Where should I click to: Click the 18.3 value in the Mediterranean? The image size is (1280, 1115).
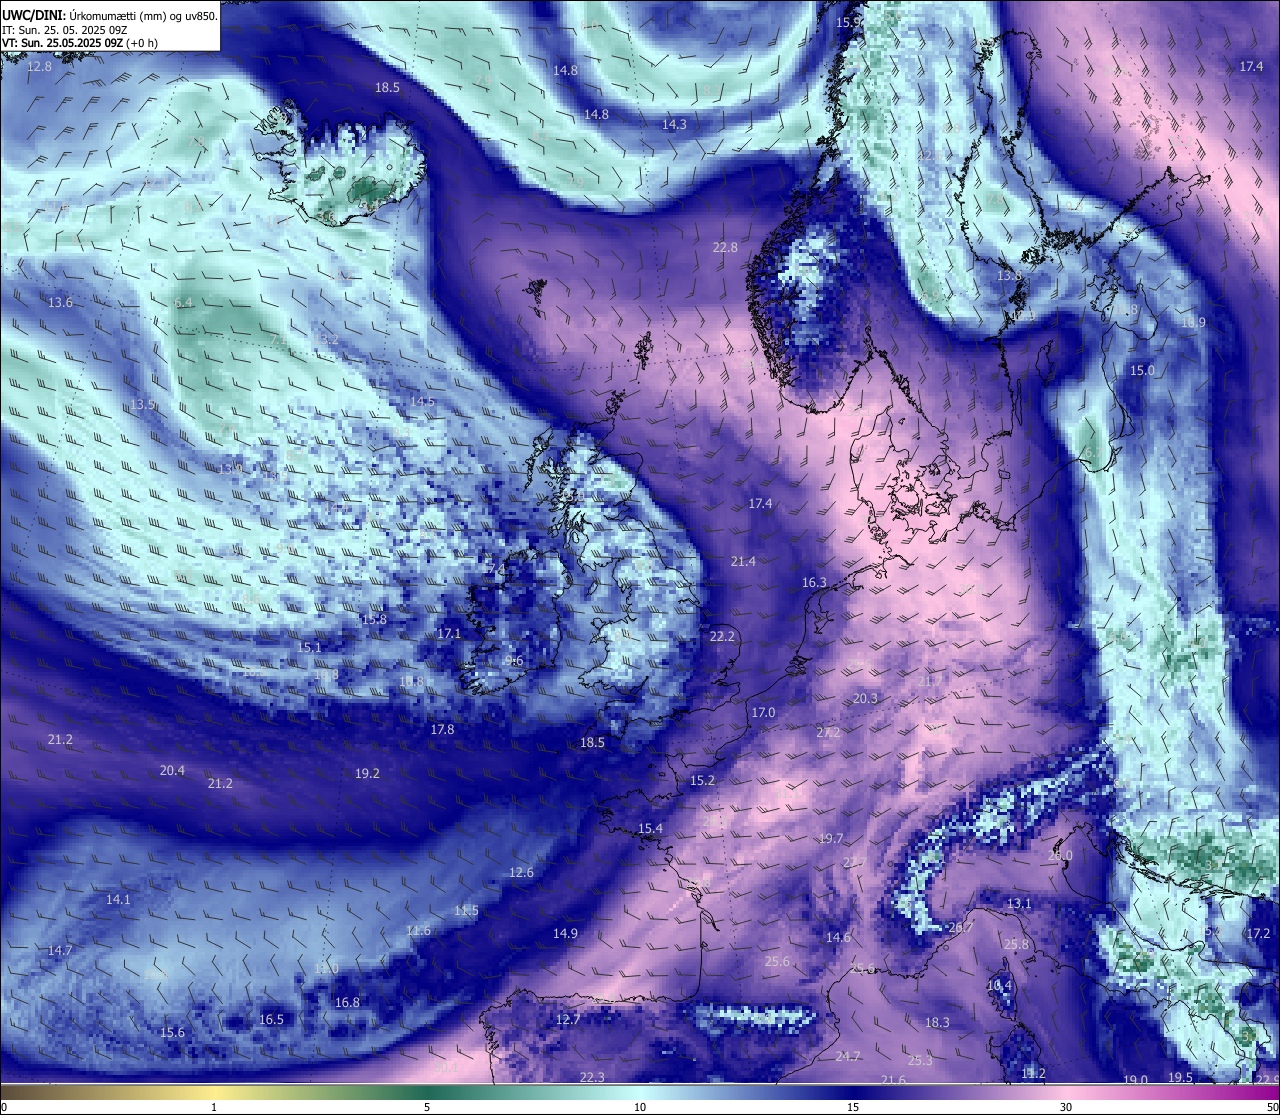pos(937,1023)
